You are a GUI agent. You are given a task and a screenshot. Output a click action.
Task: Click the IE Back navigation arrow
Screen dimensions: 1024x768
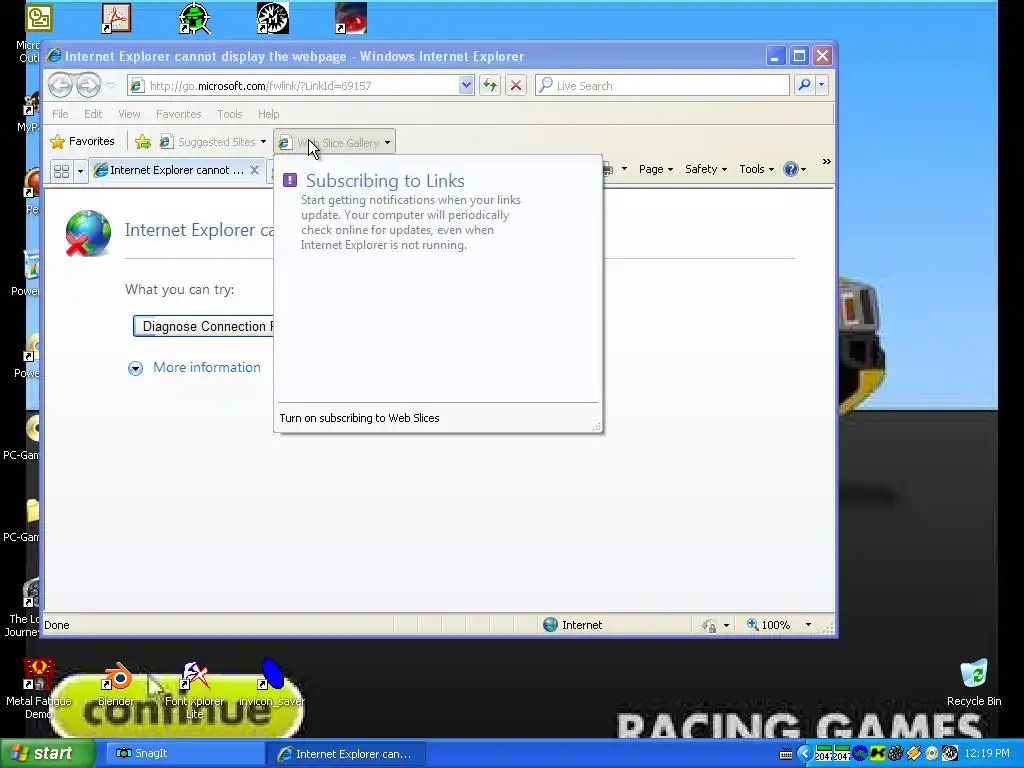tap(60, 85)
